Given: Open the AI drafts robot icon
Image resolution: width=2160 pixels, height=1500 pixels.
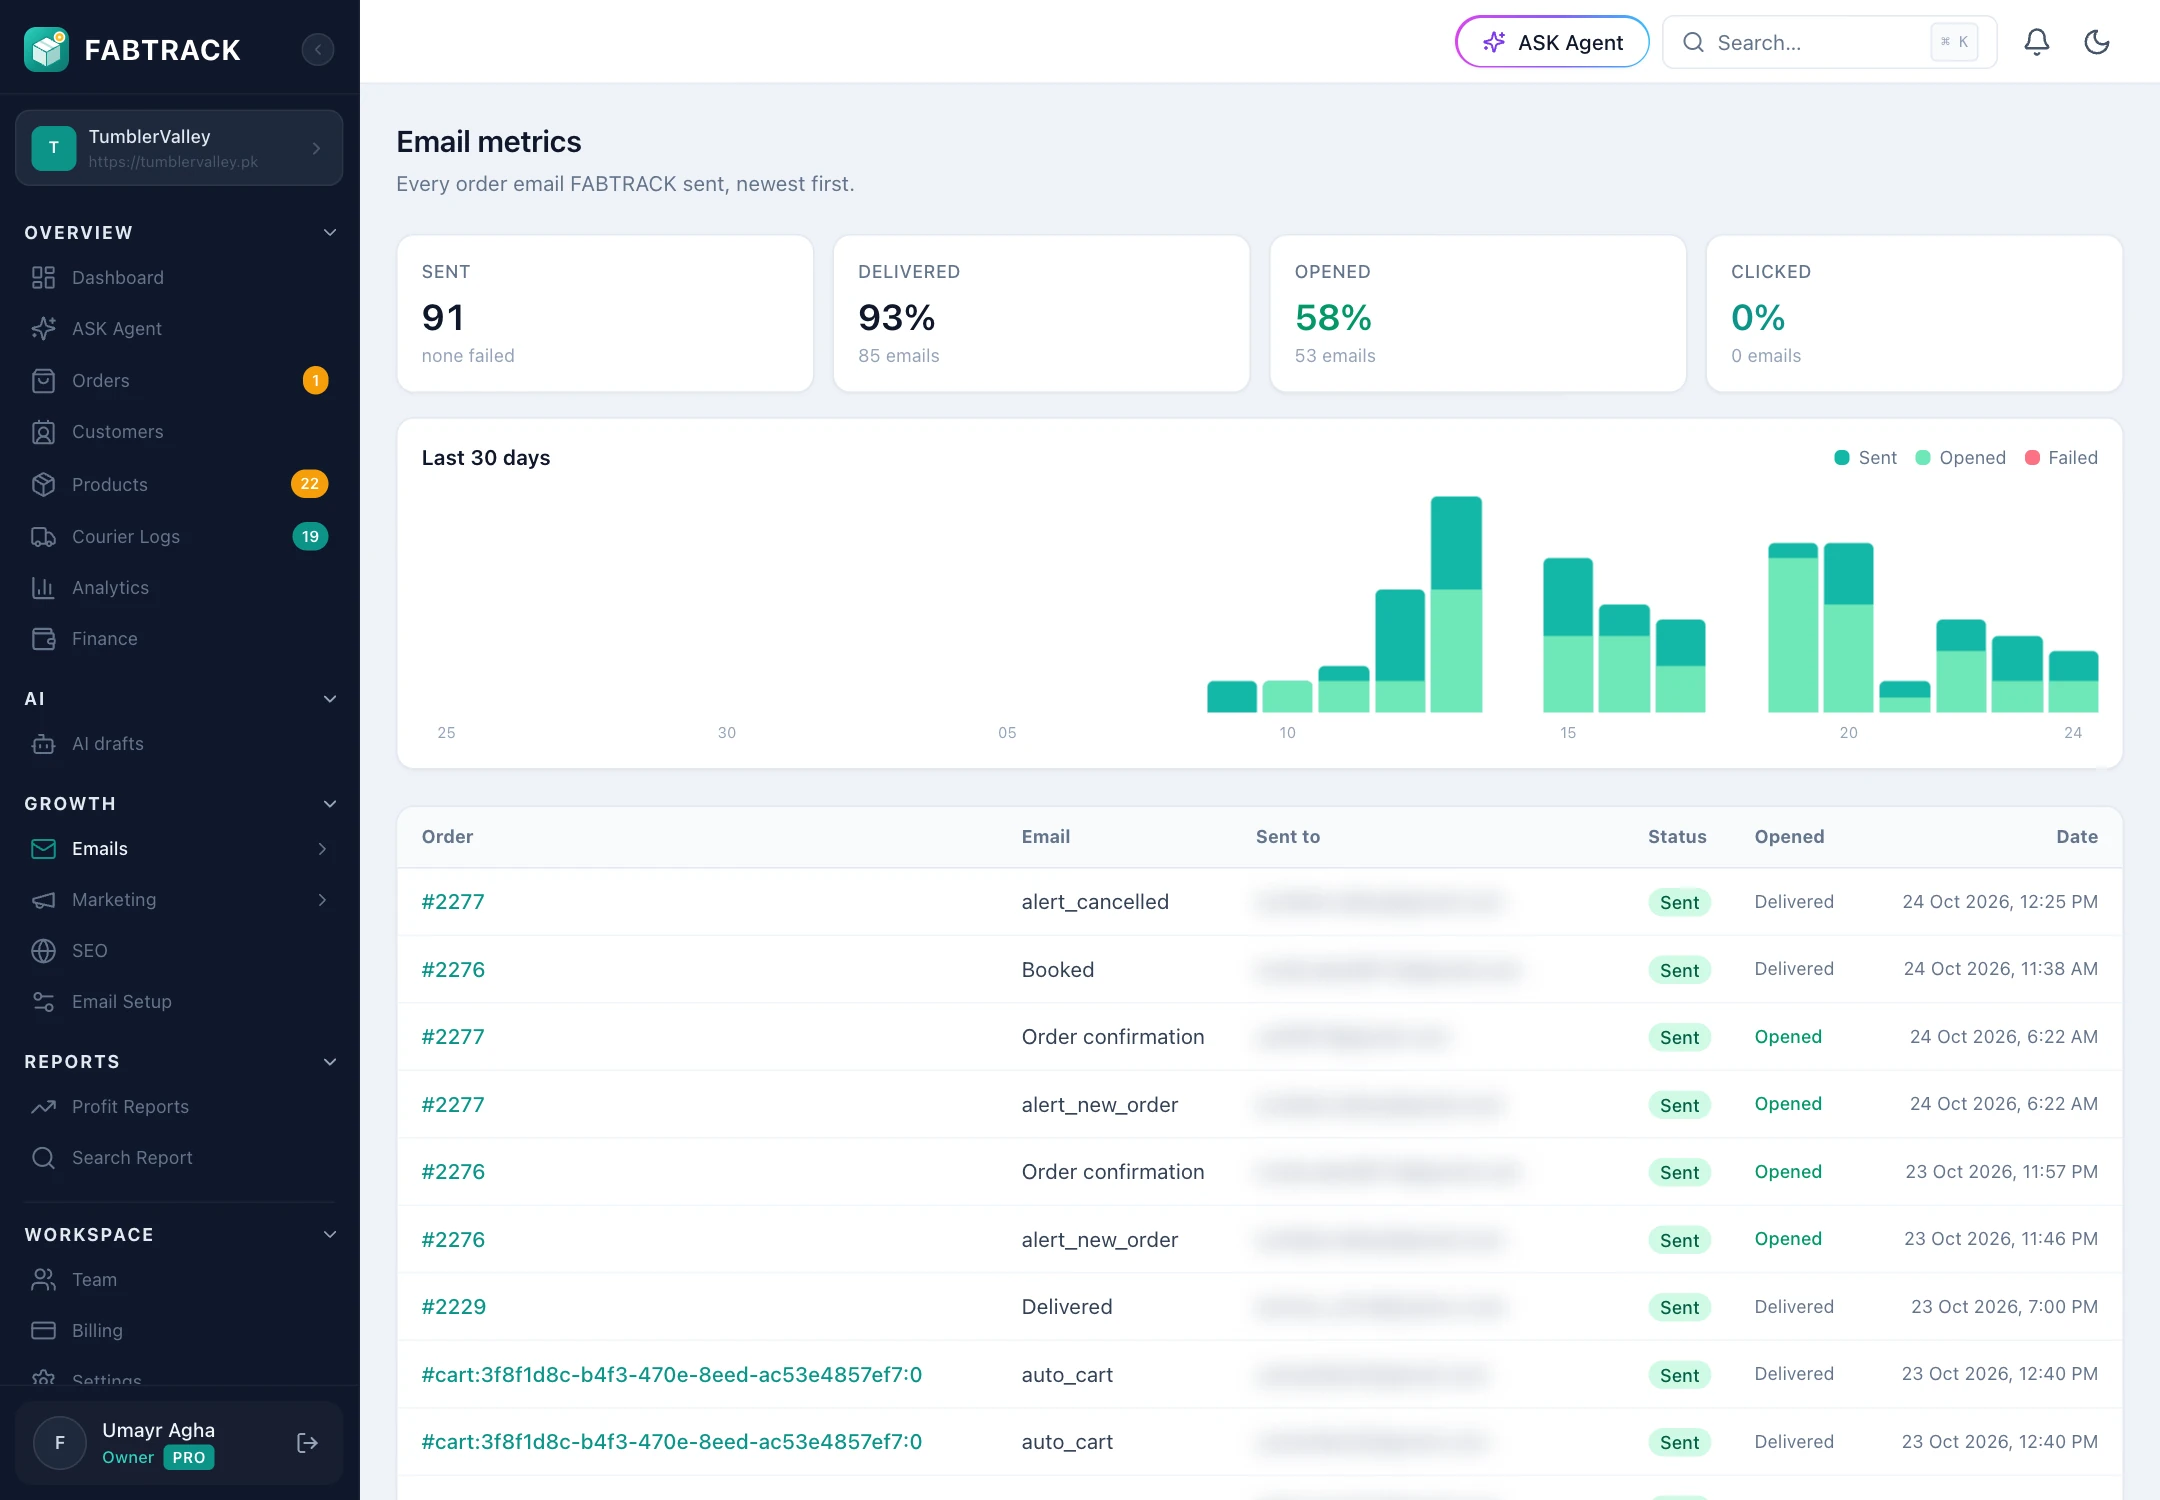Looking at the screenshot, I should 43,743.
